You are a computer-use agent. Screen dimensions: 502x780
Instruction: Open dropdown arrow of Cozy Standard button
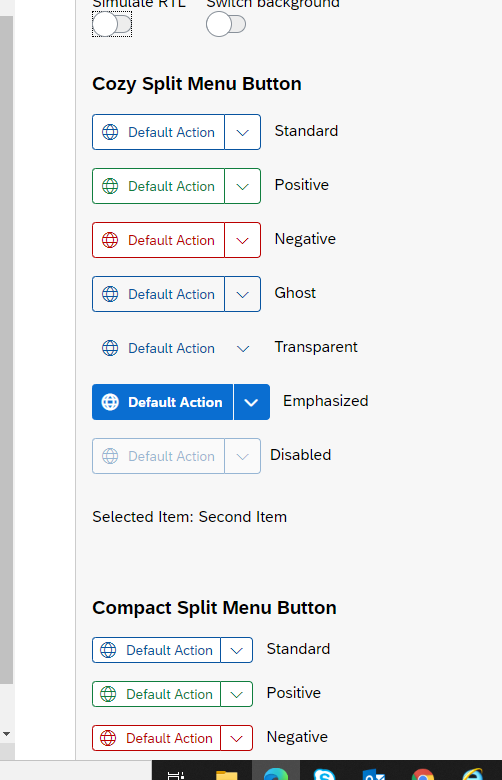point(242,132)
